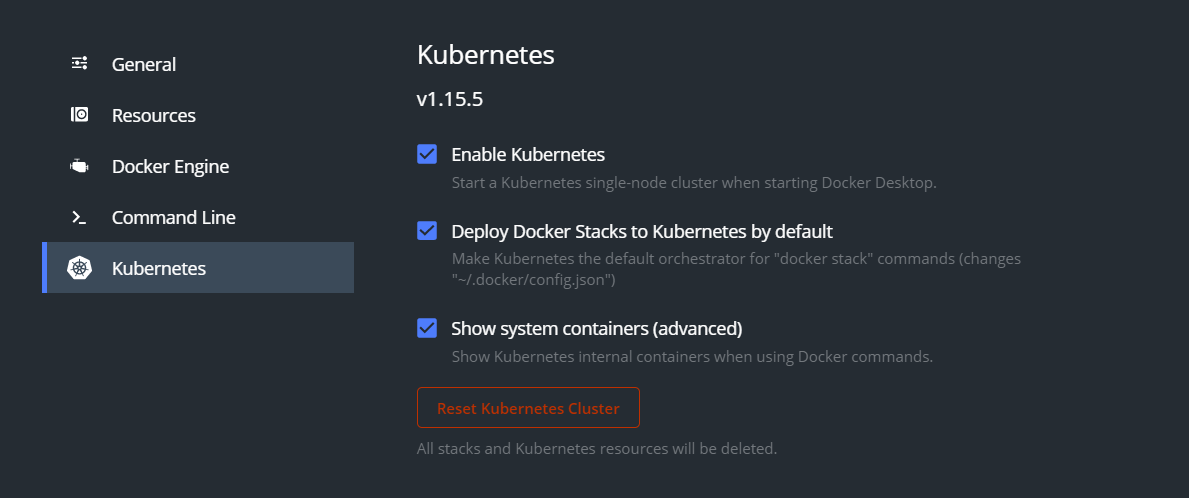Toggle Deploy Docker Stacks to Kubernetes checkbox
The image size is (1189, 498).
(427, 230)
